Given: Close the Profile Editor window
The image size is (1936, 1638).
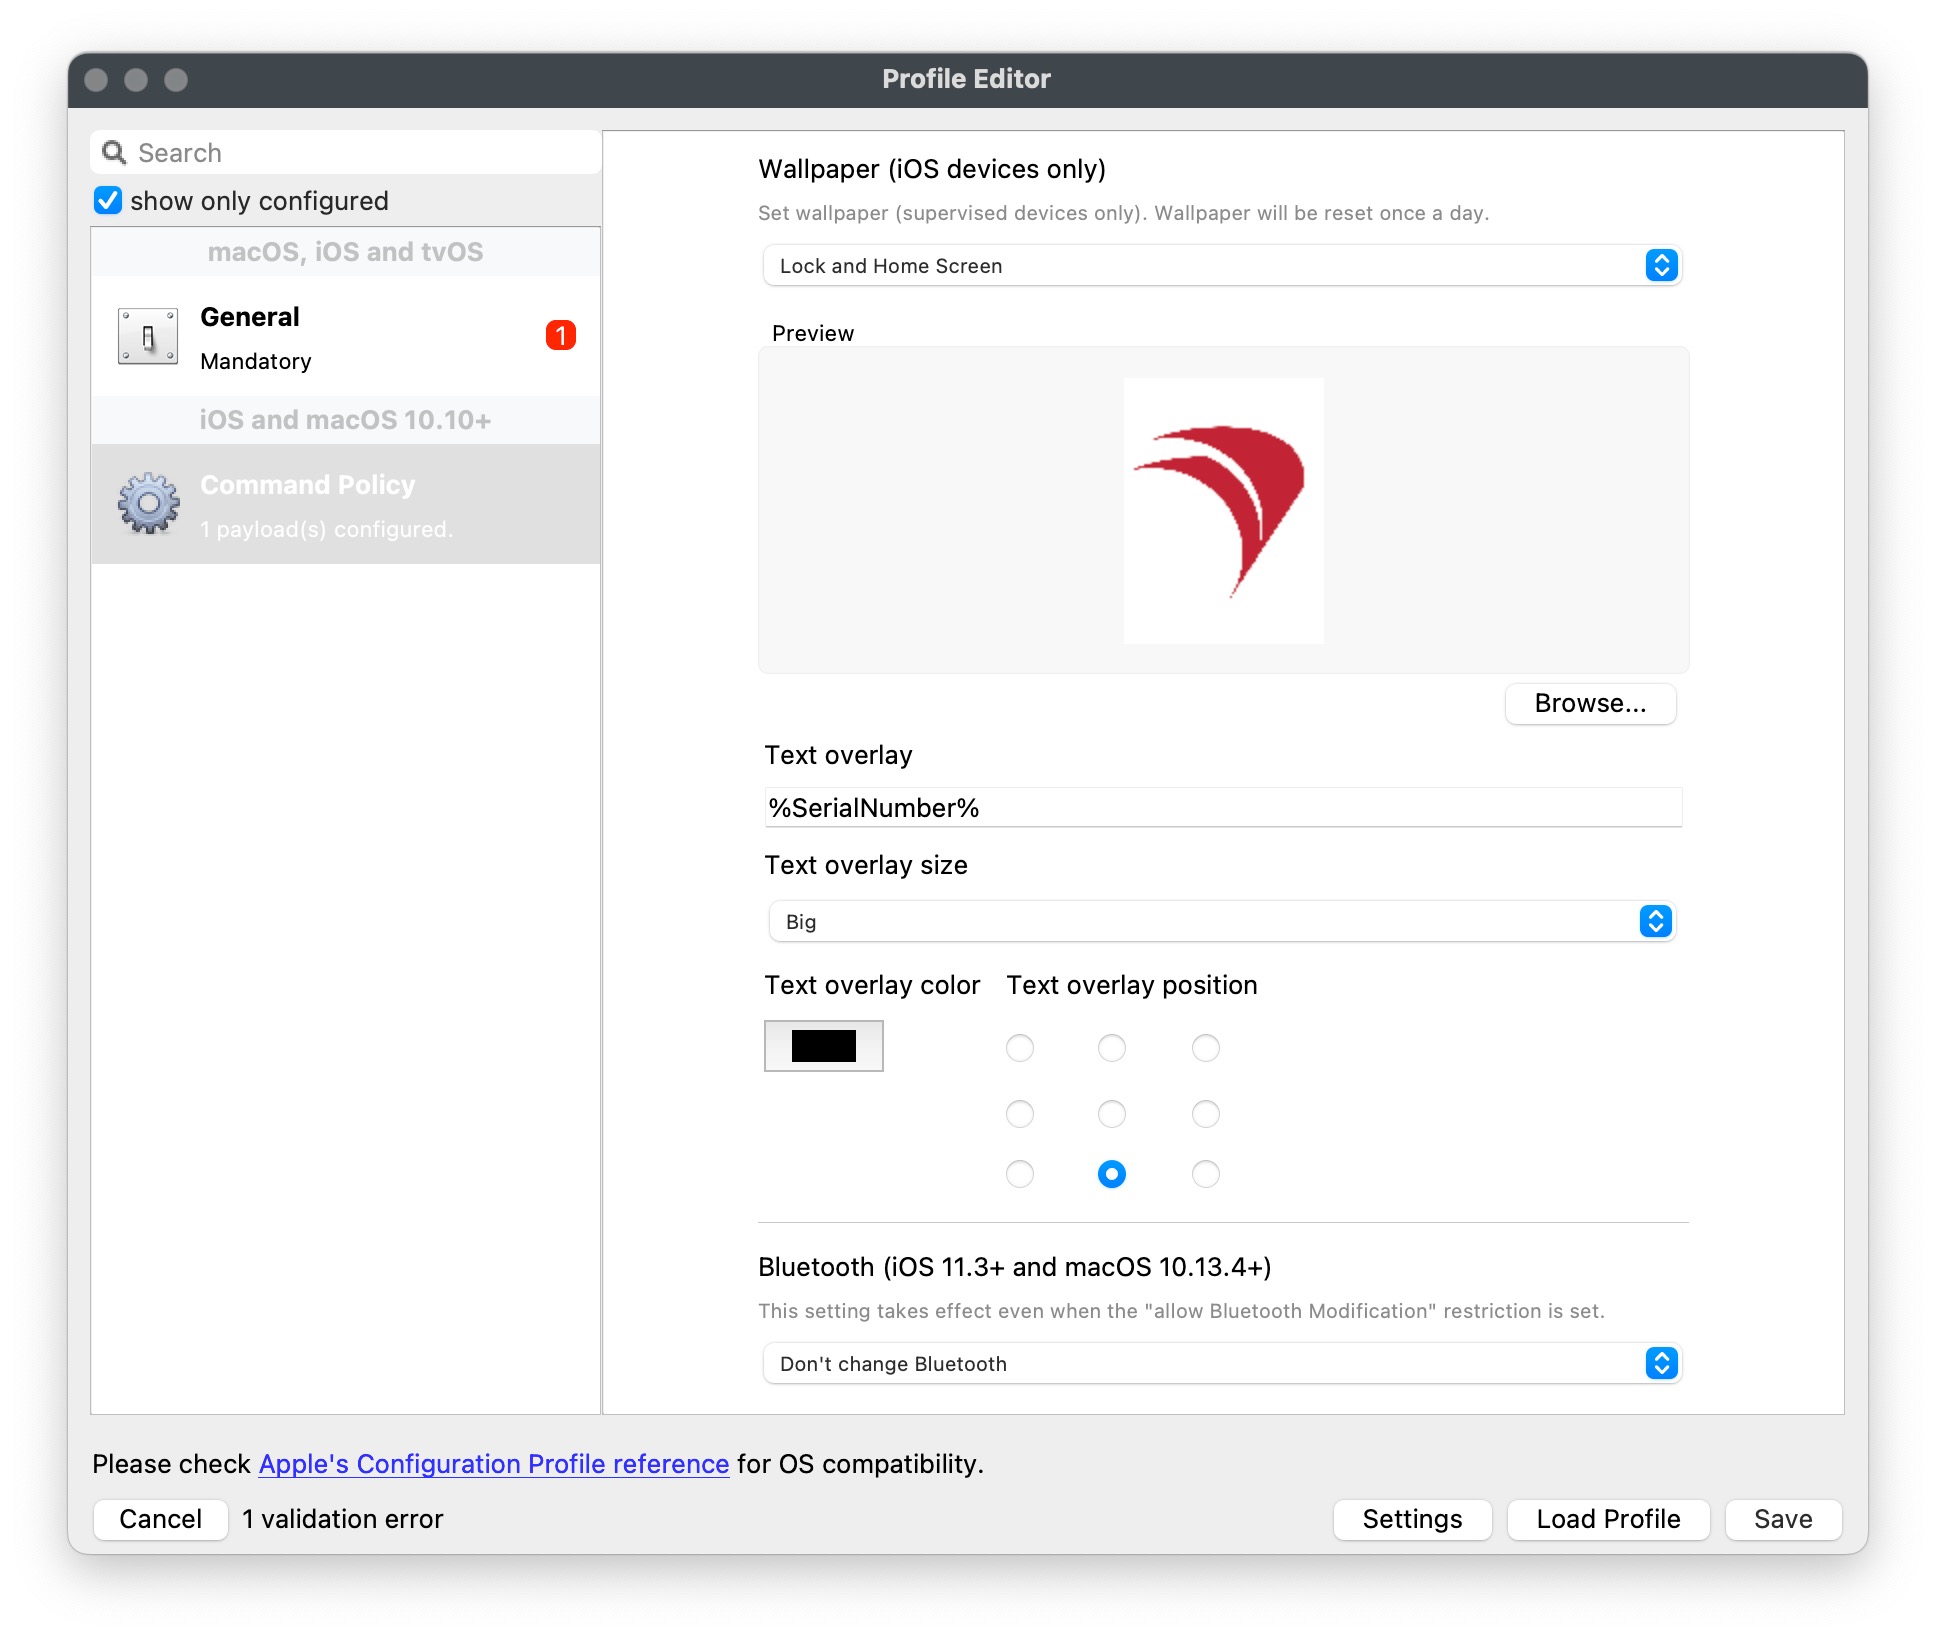Looking at the screenshot, I should (96, 80).
